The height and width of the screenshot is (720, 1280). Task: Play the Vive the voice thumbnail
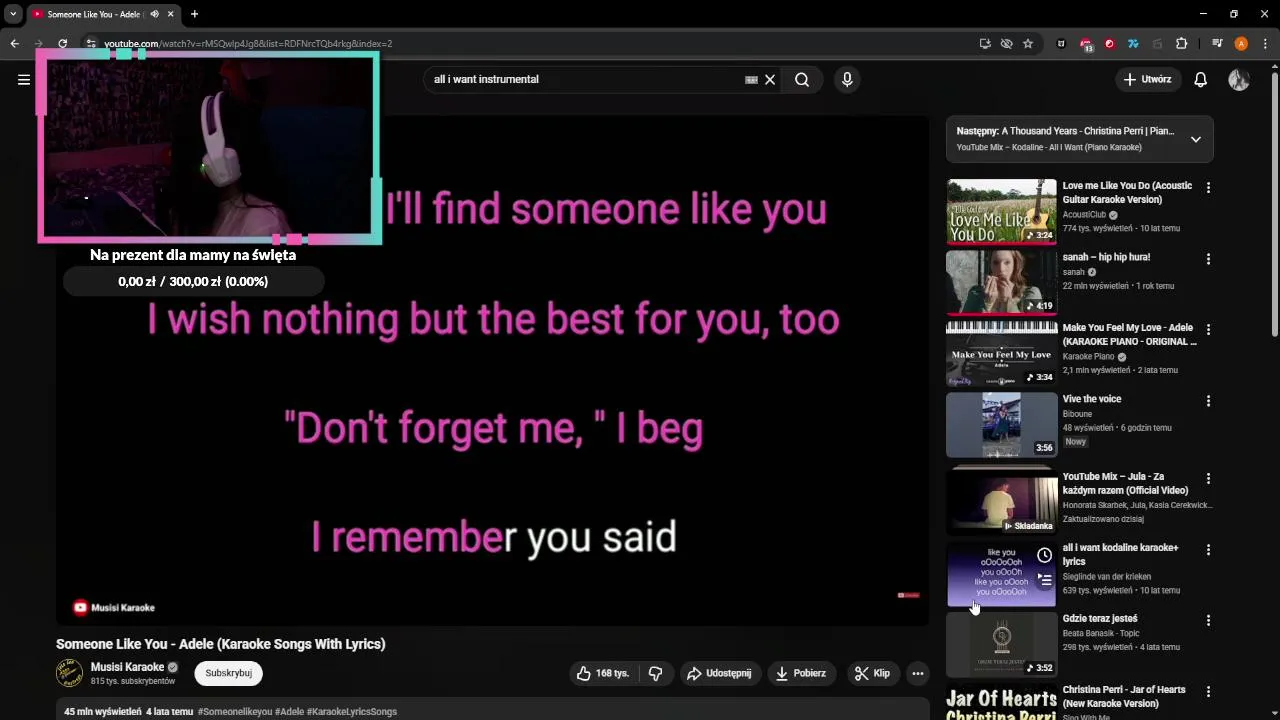[x=1001, y=424]
